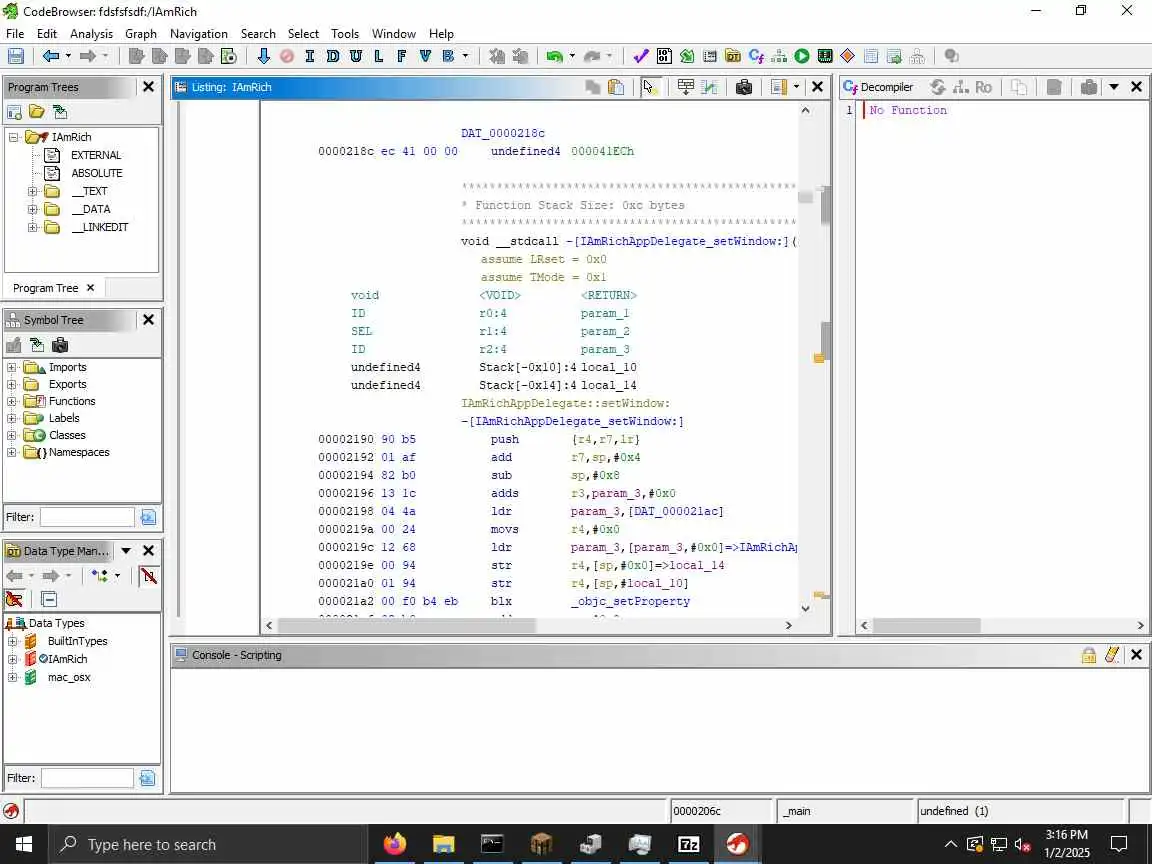Viewport: 1152px width, 864px height.
Task: Expand Classes in Symbol Tree
Action: point(12,435)
